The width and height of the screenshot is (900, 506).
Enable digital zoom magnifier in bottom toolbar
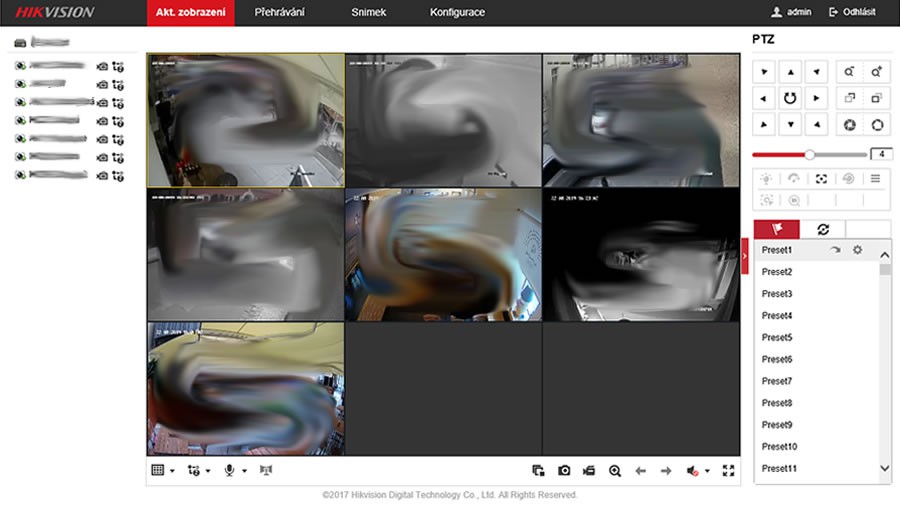coord(615,470)
